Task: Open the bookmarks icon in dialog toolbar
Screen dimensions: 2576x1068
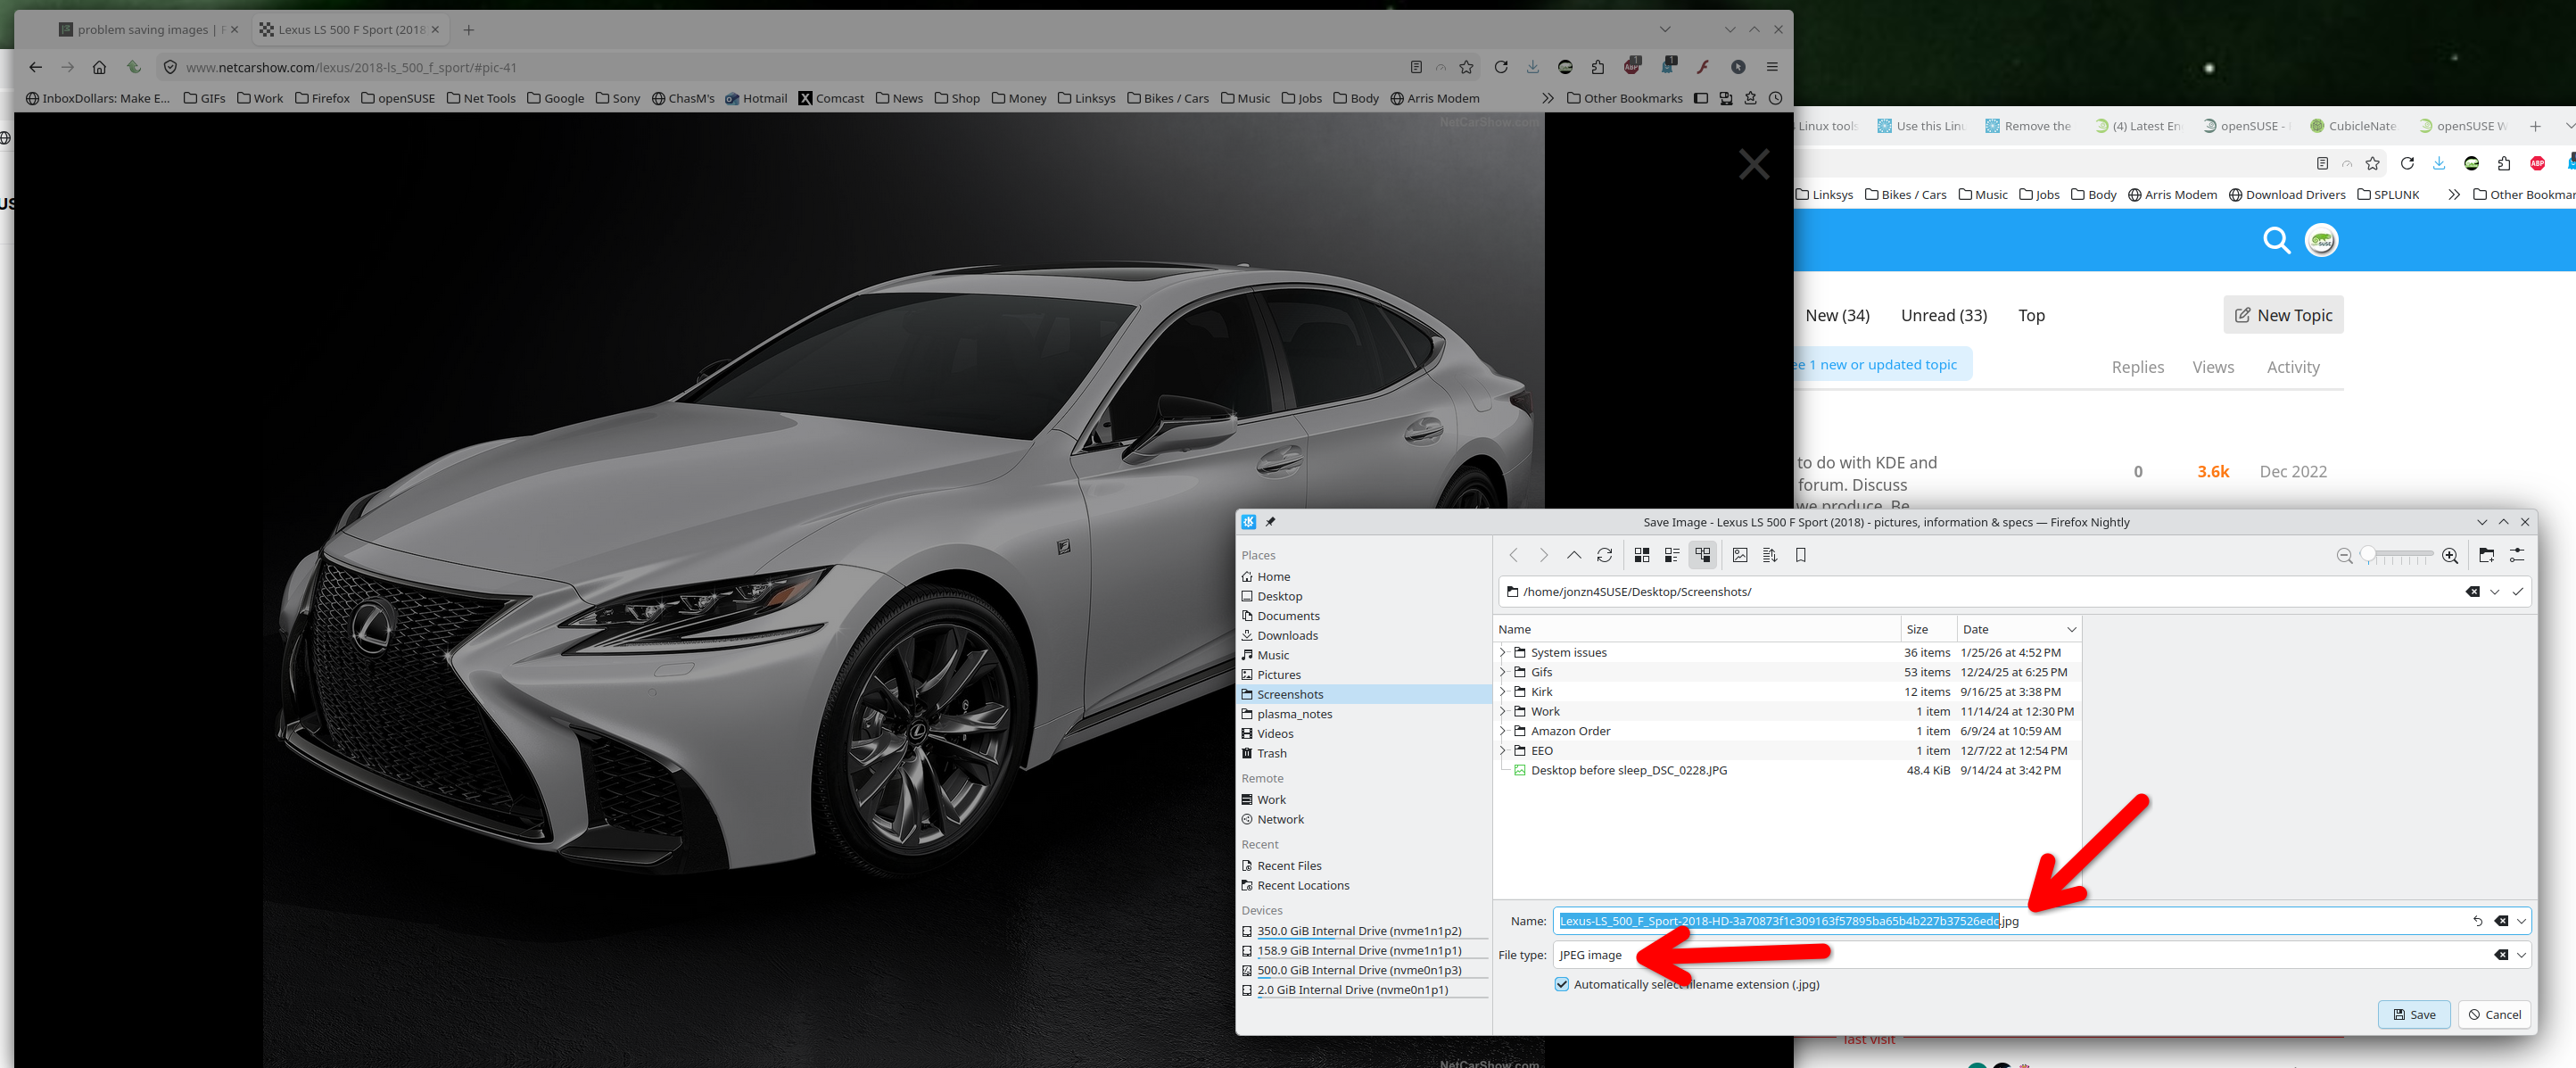Action: tap(1800, 555)
